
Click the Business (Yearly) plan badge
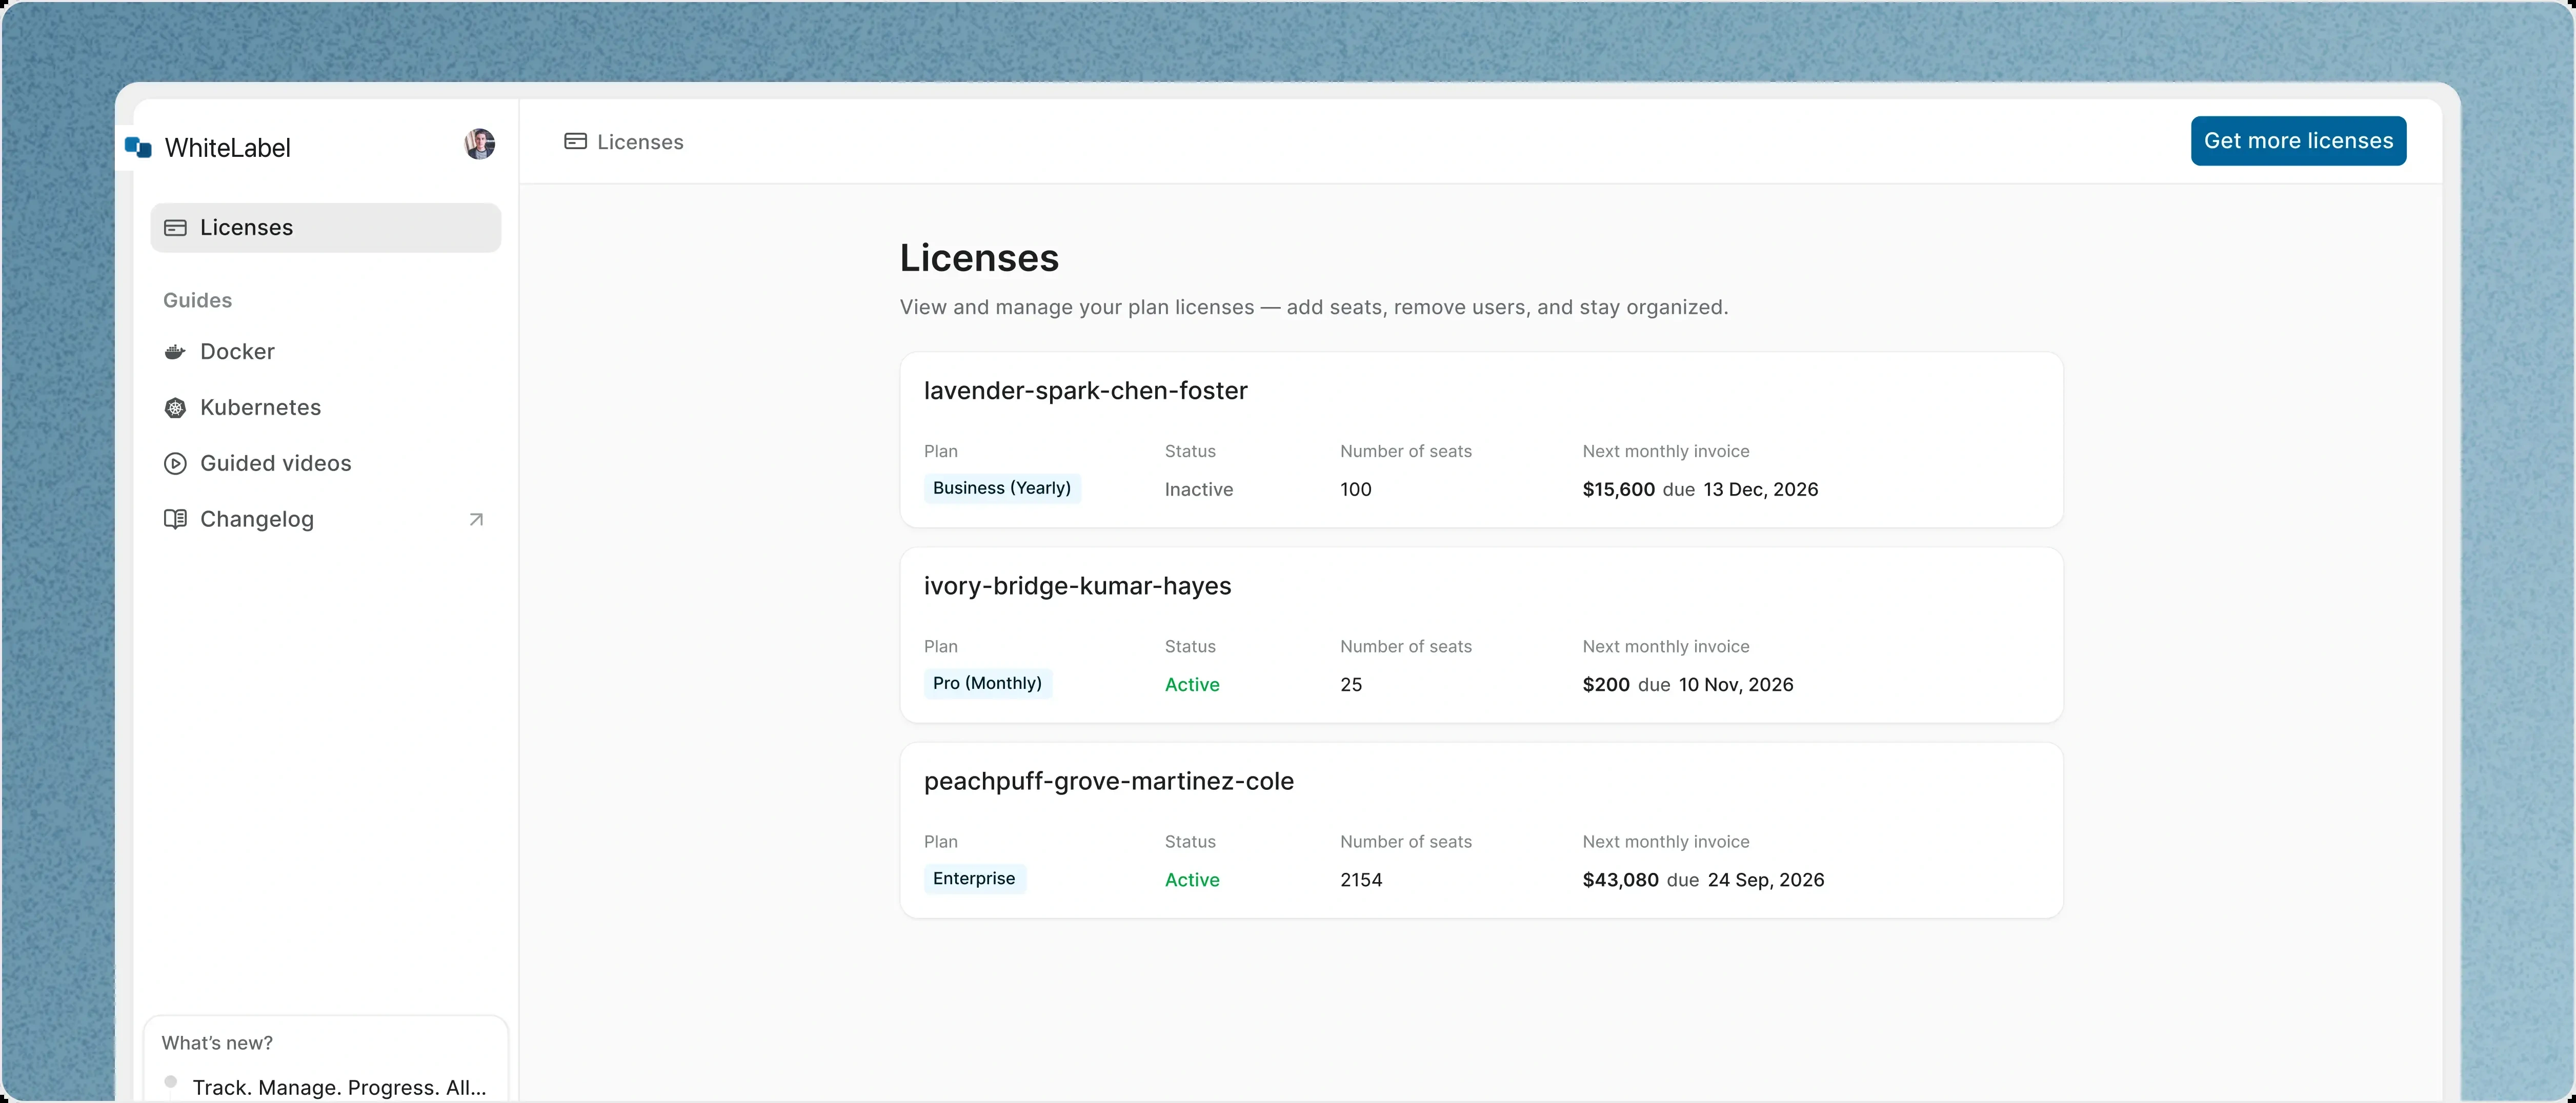(1002, 488)
